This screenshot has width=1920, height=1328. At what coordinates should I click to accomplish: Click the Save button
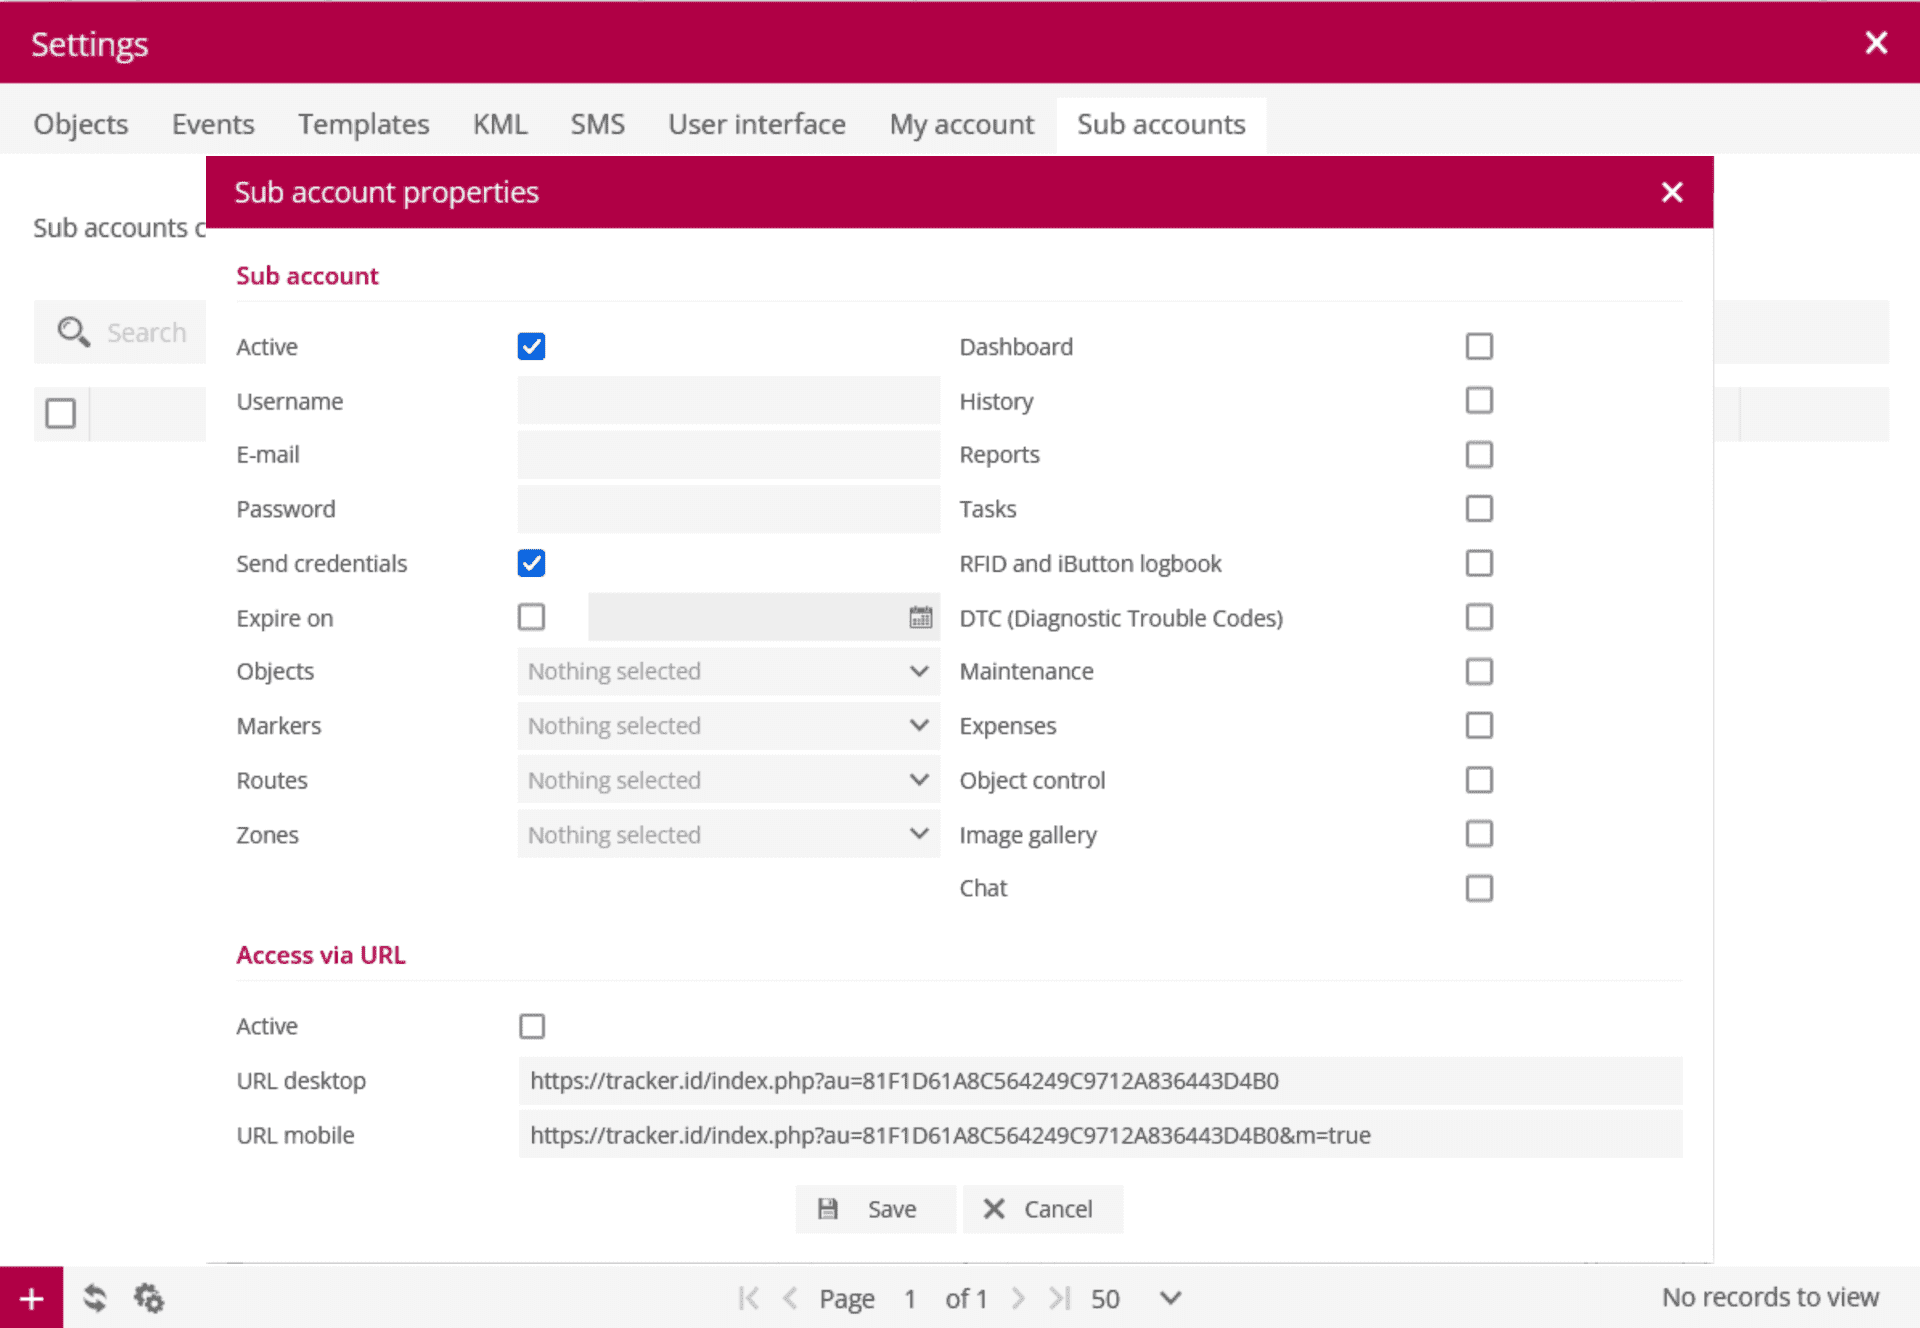(874, 1209)
